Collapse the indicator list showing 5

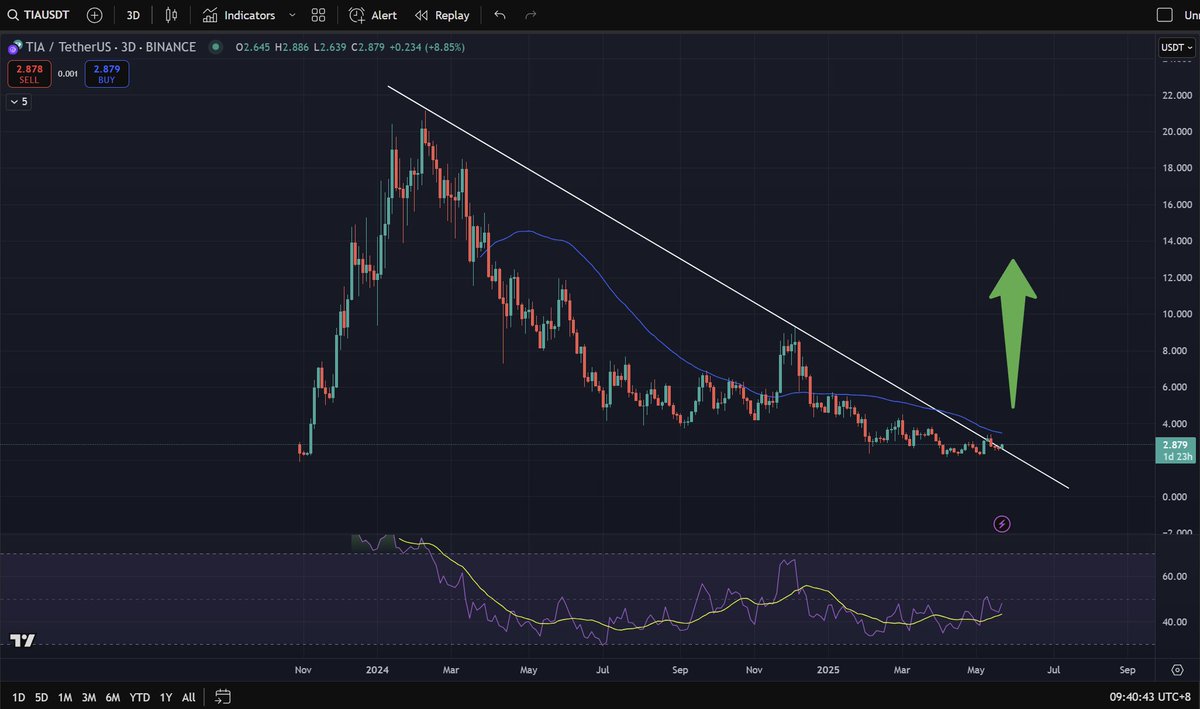pos(18,101)
